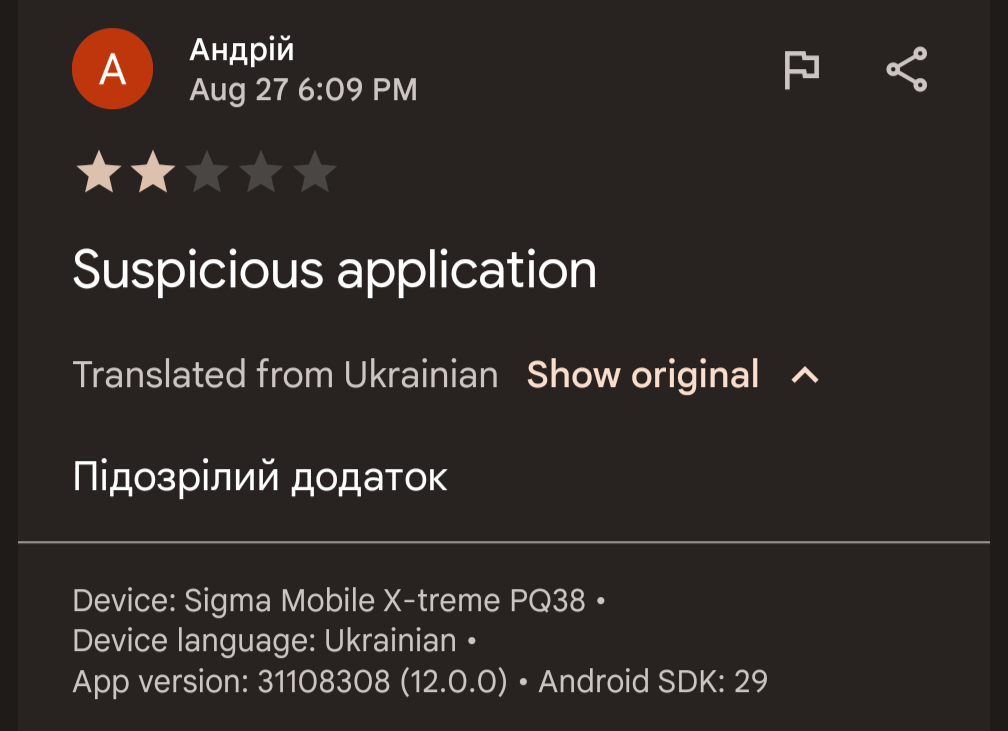The height and width of the screenshot is (731, 1008).
Task: Click the 'Translated from Ukrainian' label
Action: coord(285,375)
